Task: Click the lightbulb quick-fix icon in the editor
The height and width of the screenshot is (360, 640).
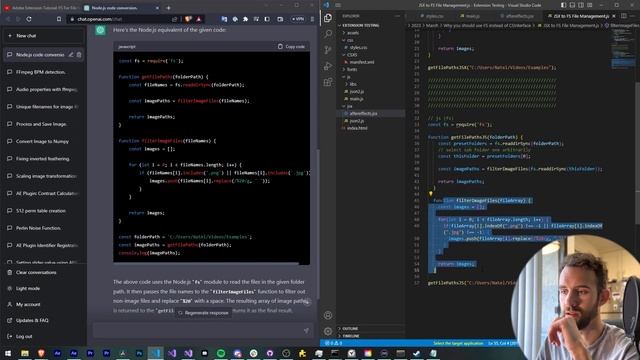Action: (x=431, y=194)
